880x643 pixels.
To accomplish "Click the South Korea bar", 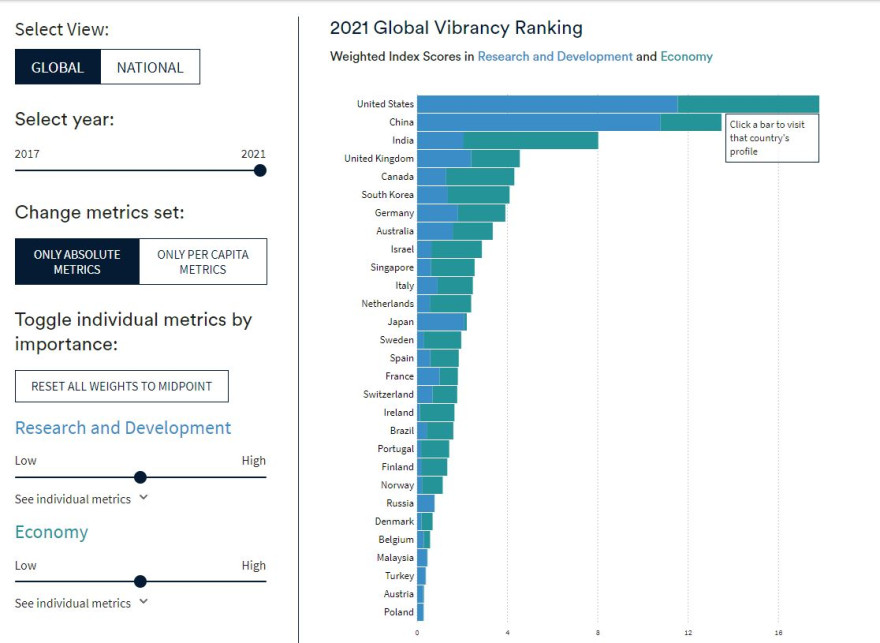I will [x=463, y=195].
